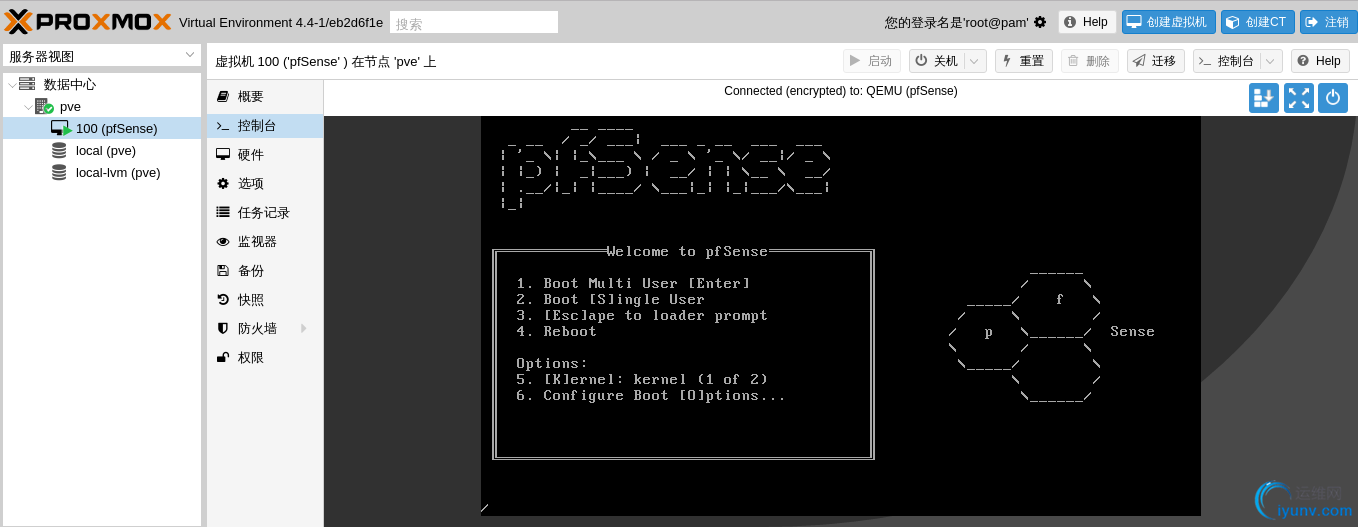The image size is (1358, 527).
Task: Click the 迁移 migrate button
Action: click(x=1155, y=61)
